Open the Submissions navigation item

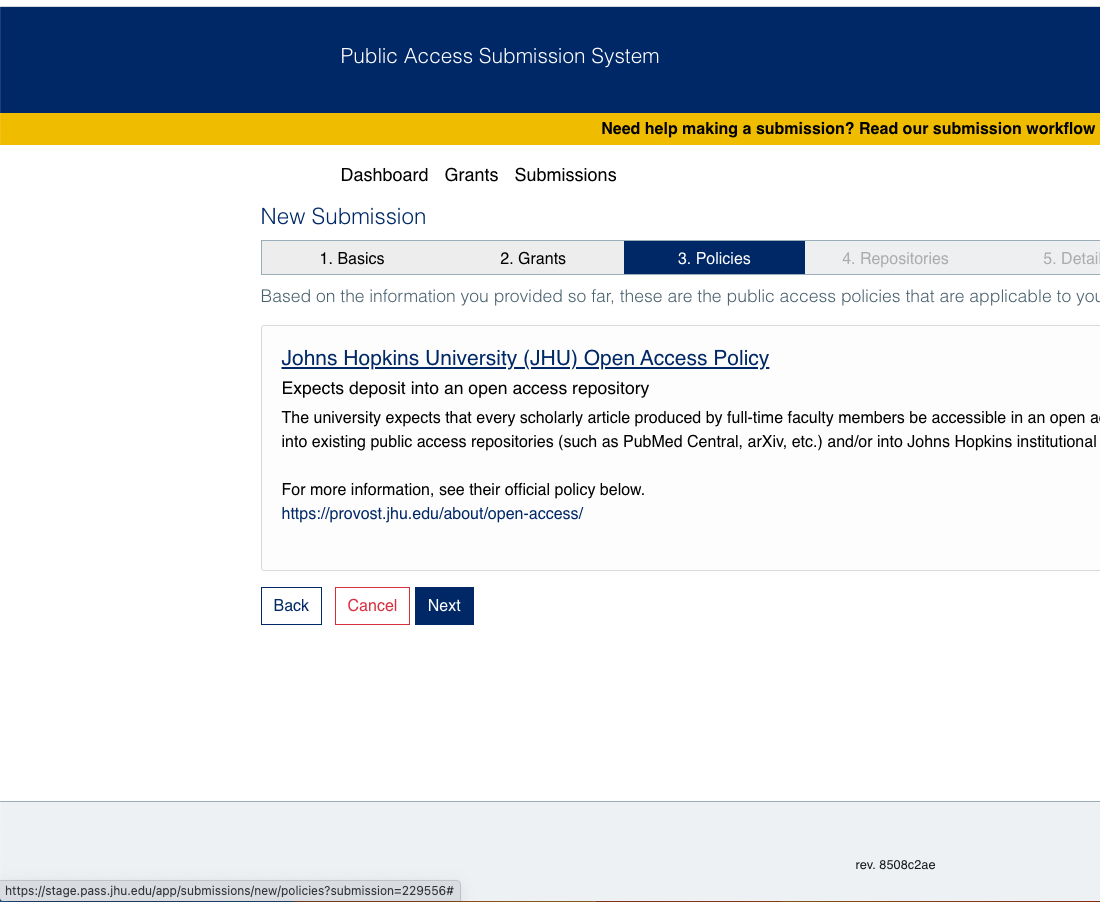tap(565, 175)
